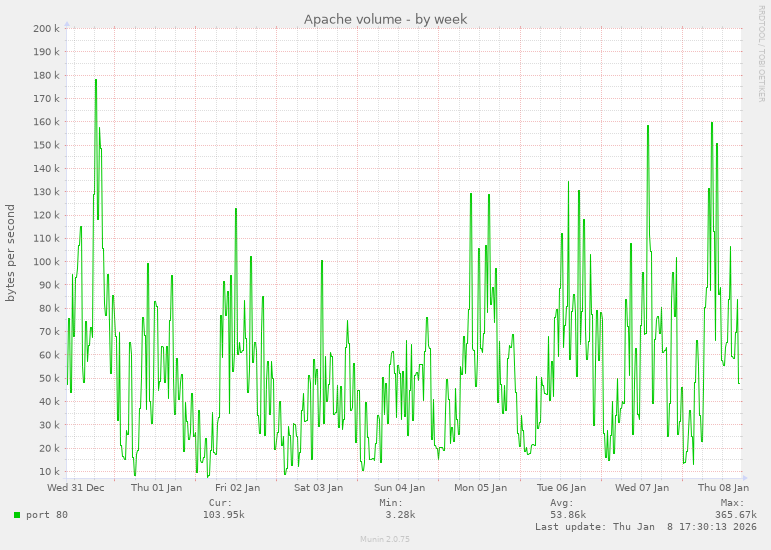
Task: Click the 178k traffic peak on Wed 31 Dec
Action: coord(96,80)
